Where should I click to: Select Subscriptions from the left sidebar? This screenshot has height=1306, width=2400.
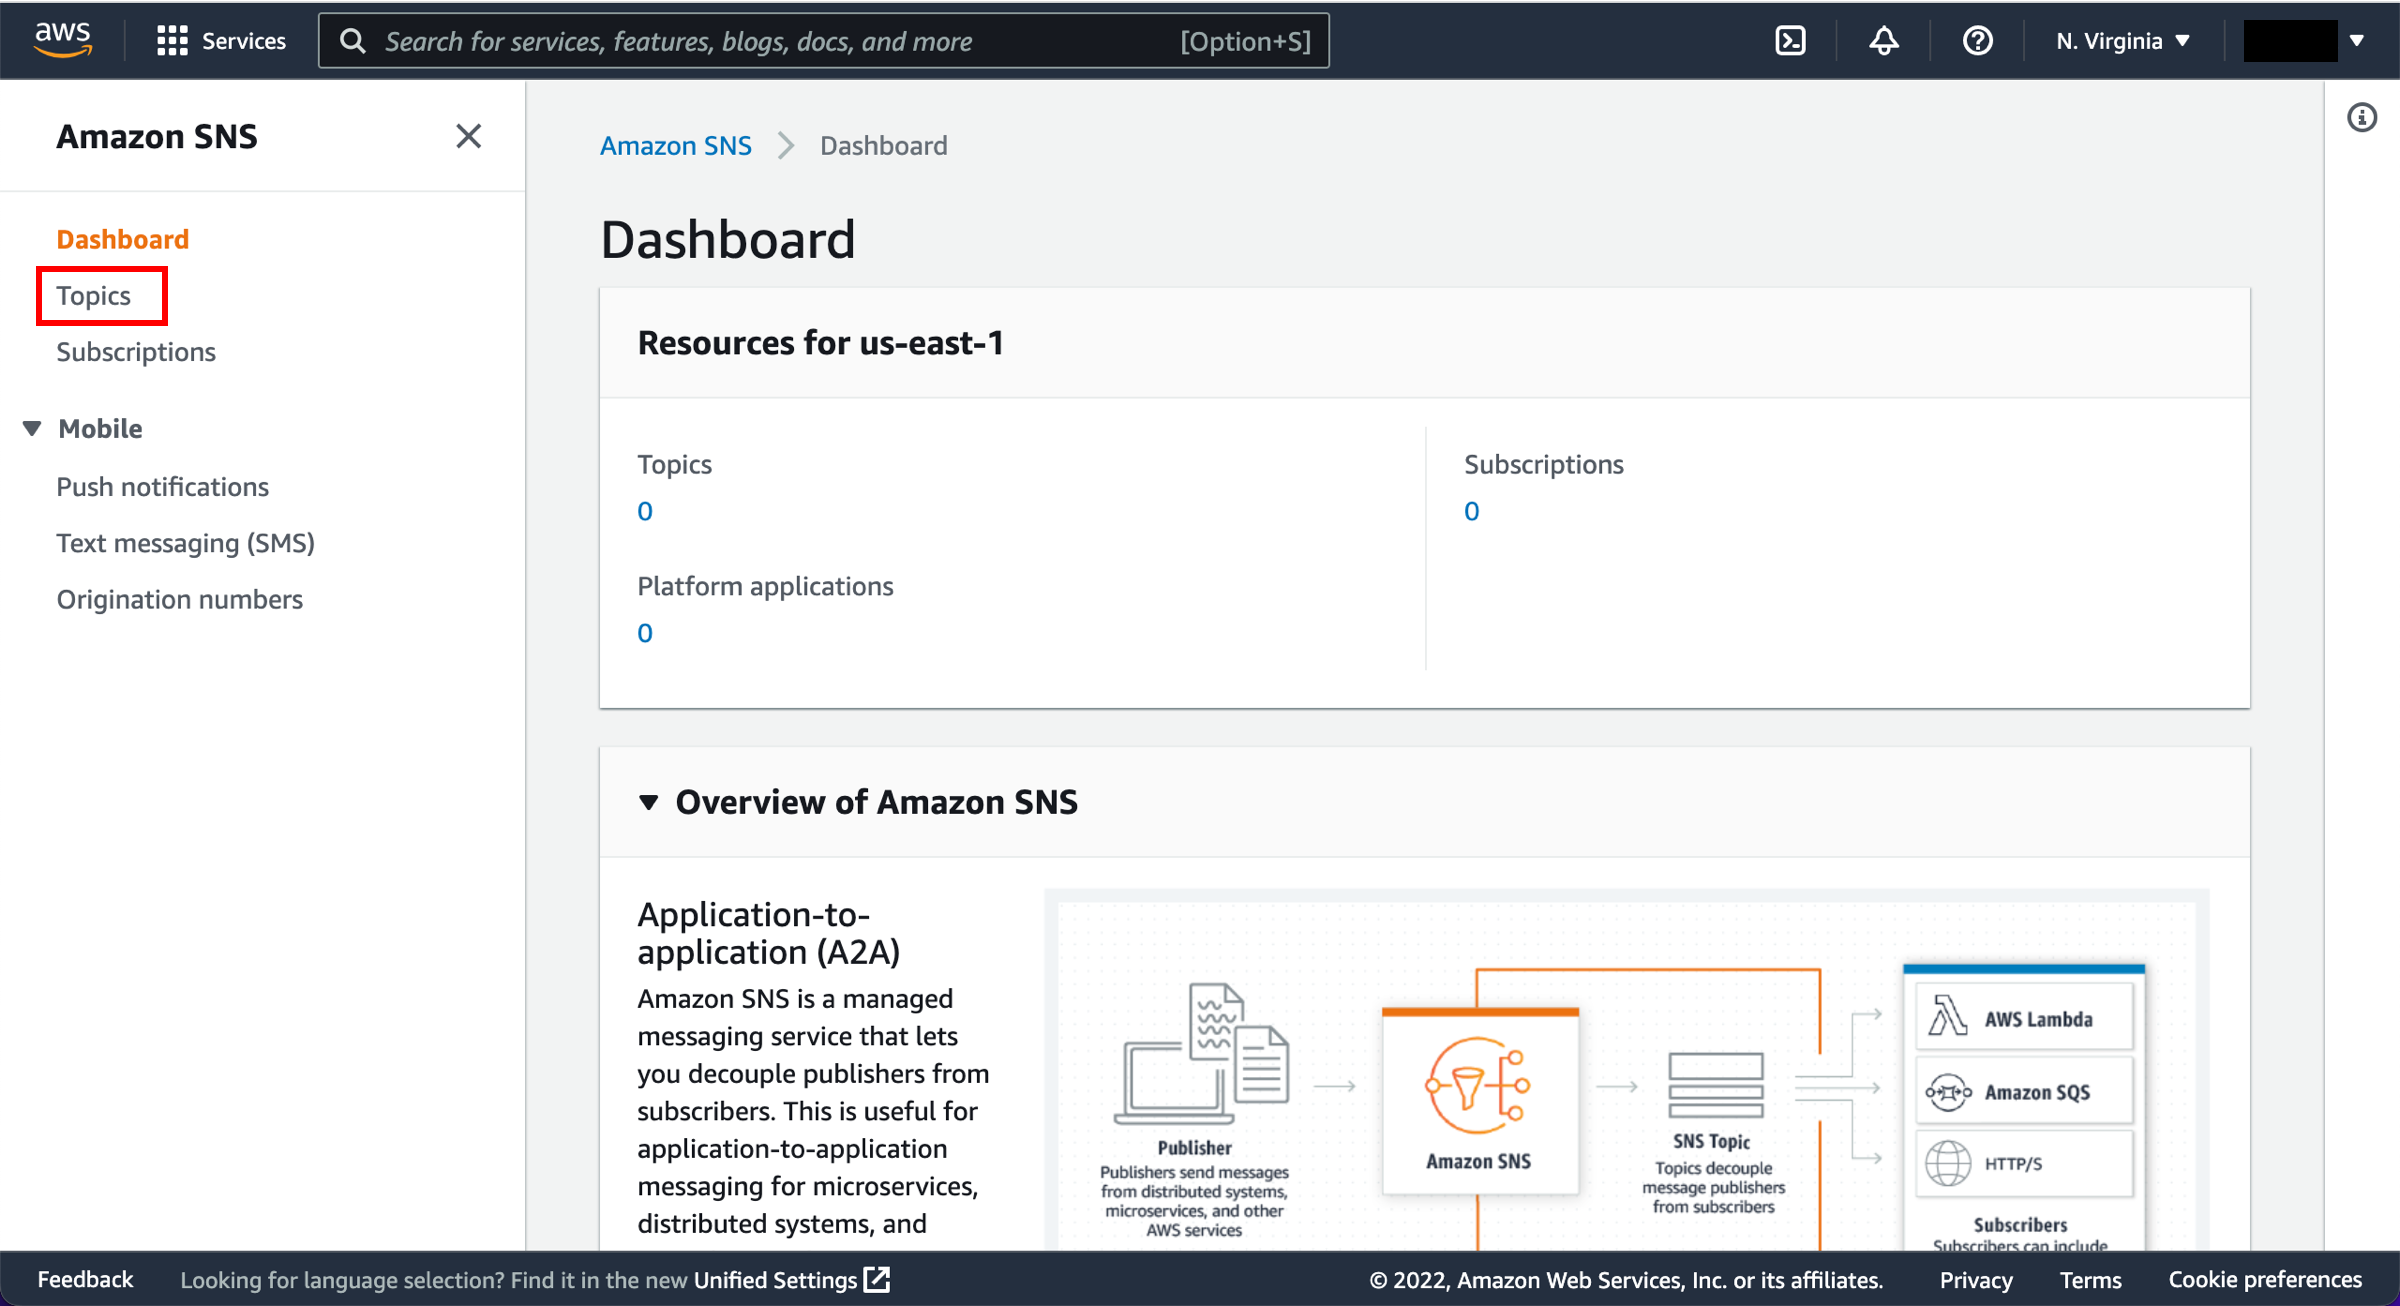point(137,351)
